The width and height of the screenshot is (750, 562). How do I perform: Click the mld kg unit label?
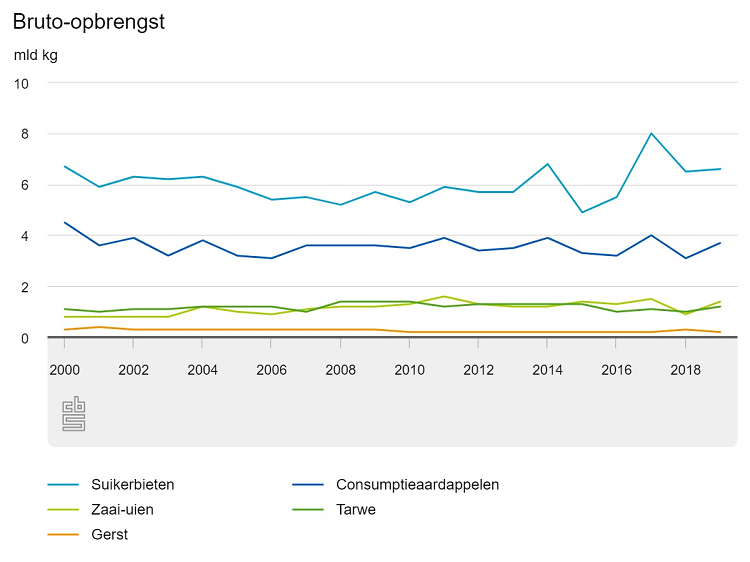click(35, 55)
